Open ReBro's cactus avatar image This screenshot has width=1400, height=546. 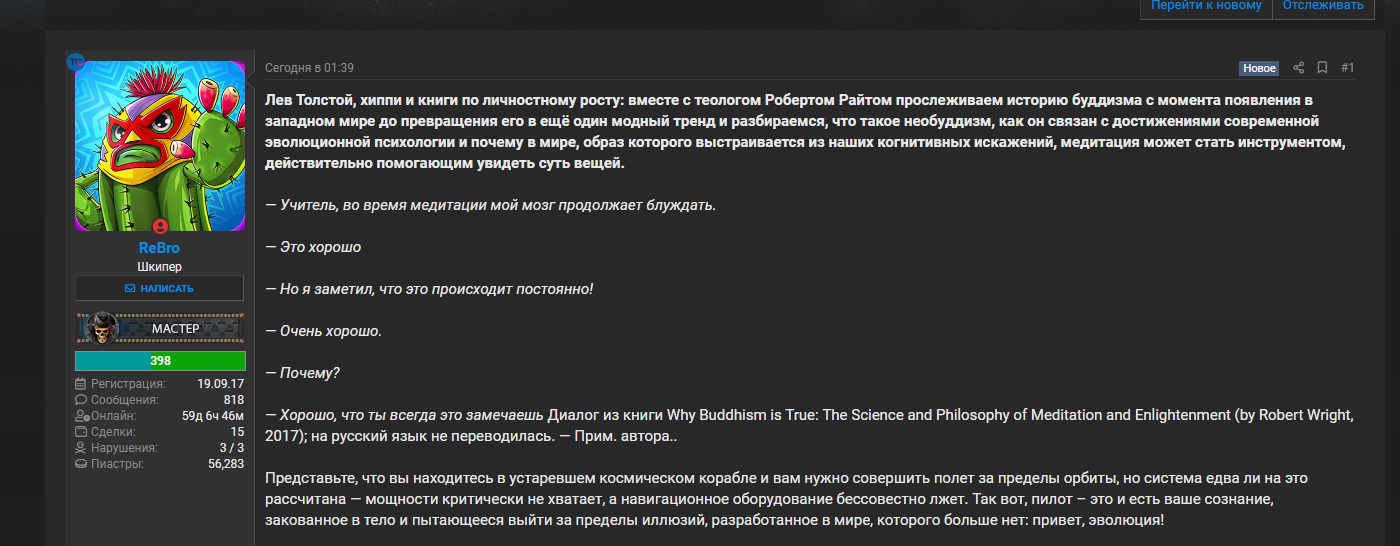(x=160, y=146)
